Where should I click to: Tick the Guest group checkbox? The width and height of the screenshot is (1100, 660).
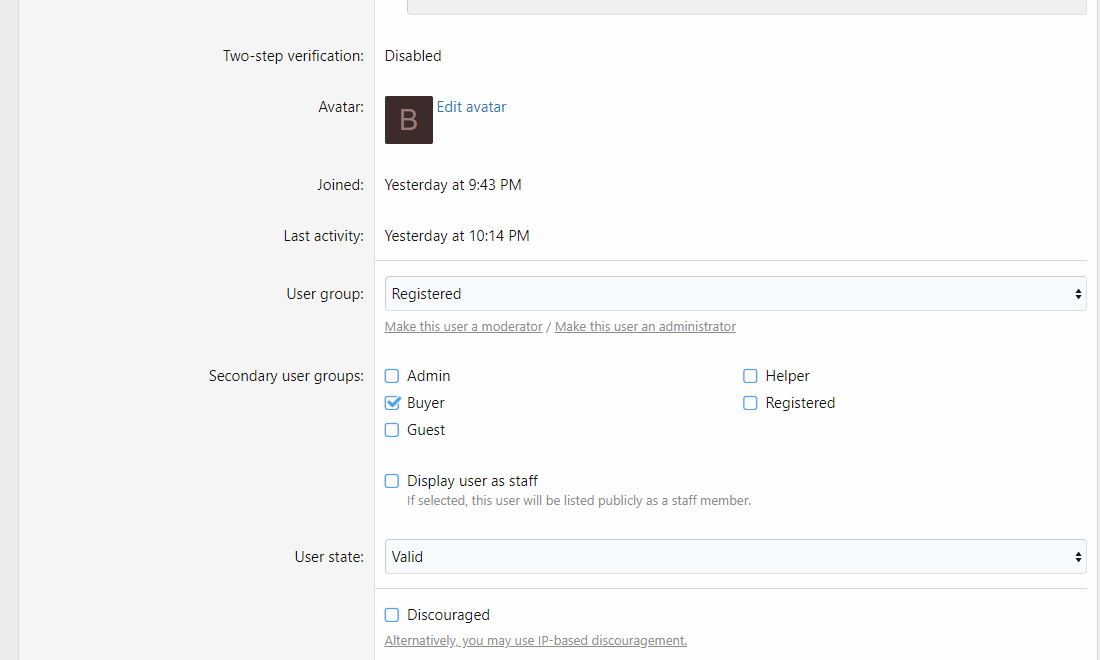click(392, 430)
